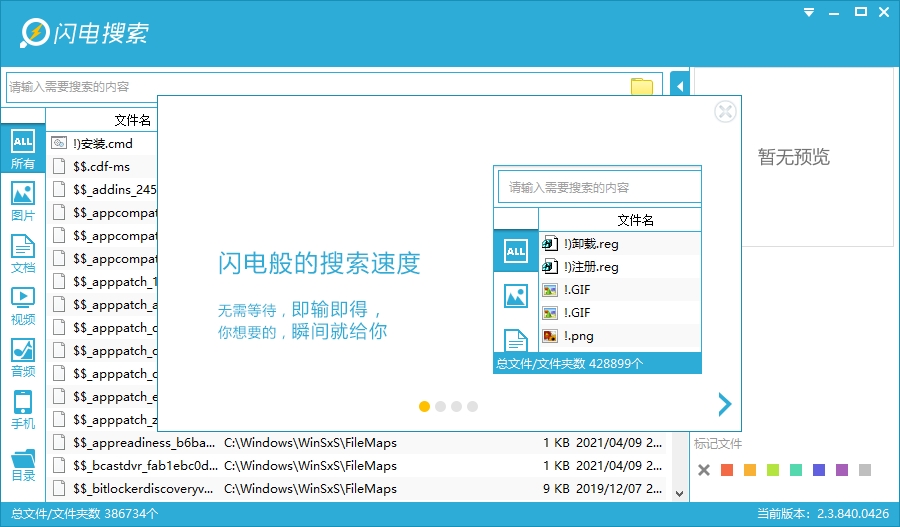The height and width of the screenshot is (527, 900).
Task: Go to next intro slide arrow
Action: click(x=725, y=405)
